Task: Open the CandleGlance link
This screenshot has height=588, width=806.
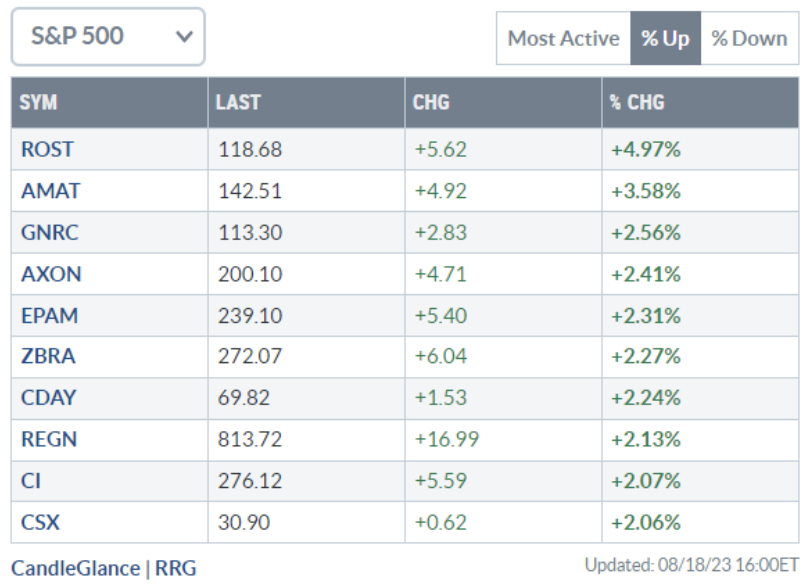Action: 76,569
